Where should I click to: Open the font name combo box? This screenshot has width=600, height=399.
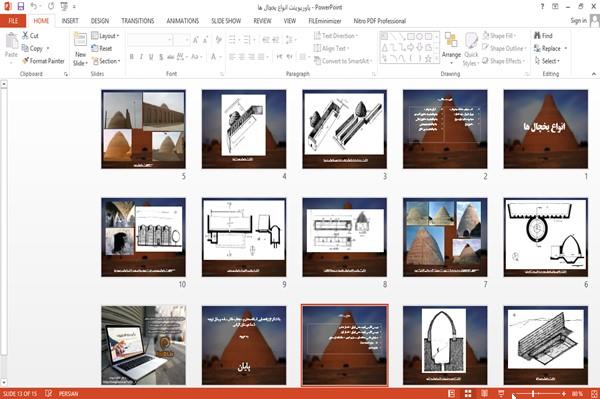(x=149, y=40)
